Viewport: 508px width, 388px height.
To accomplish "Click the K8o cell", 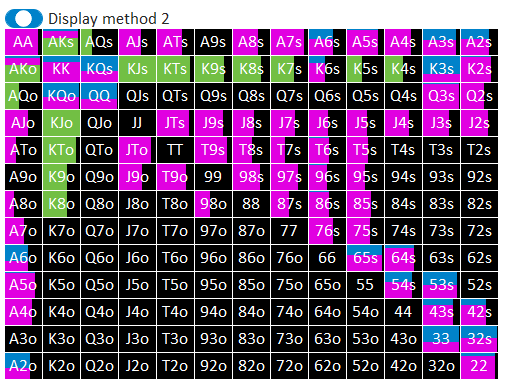I will [x=61, y=204].
